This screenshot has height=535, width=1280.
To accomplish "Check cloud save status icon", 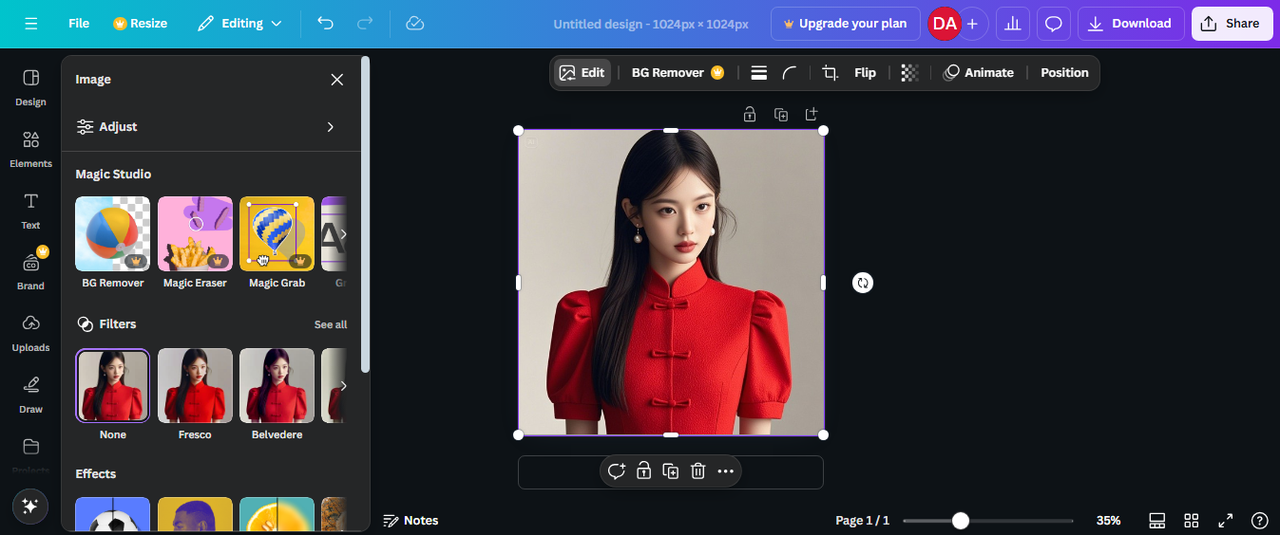I will (415, 23).
